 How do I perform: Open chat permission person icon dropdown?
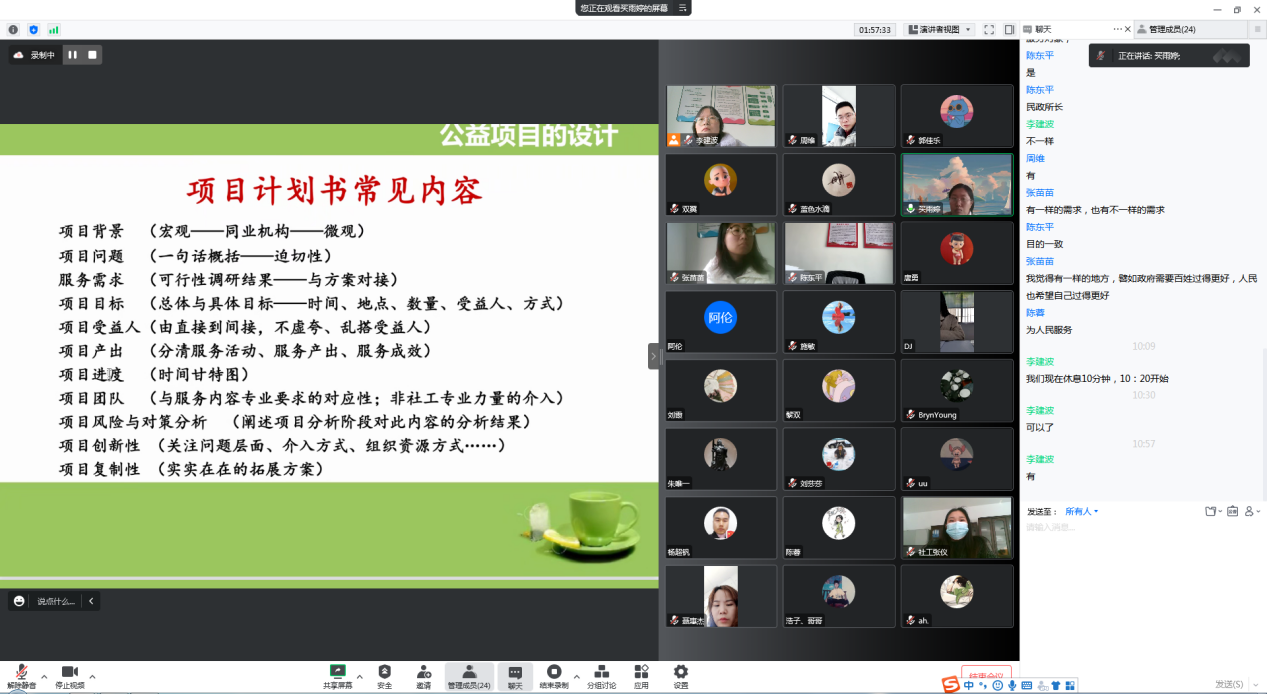click(x=1251, y=511)
